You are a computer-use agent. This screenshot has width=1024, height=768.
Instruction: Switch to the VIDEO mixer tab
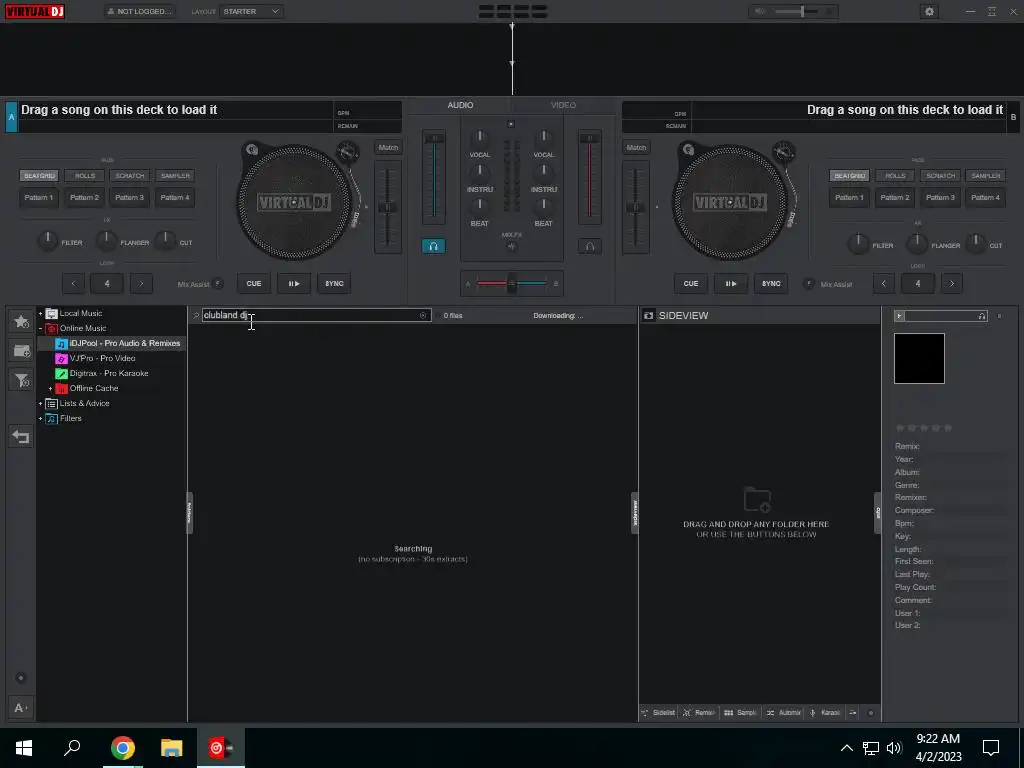[x=563, y=105]
